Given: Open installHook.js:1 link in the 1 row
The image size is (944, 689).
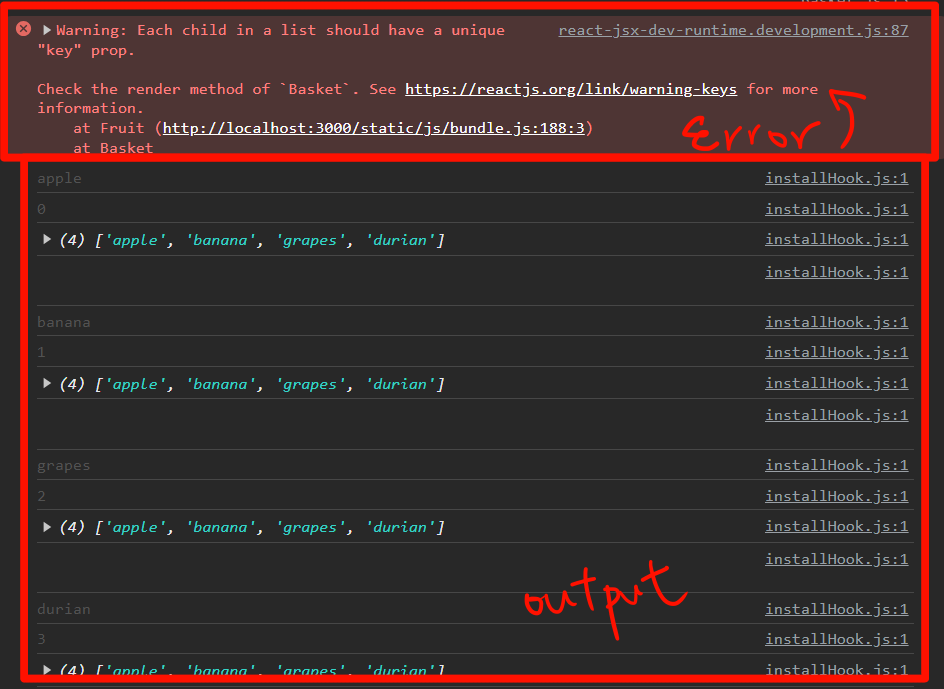Looking at the screenshot, I should [x=836, y=352].
